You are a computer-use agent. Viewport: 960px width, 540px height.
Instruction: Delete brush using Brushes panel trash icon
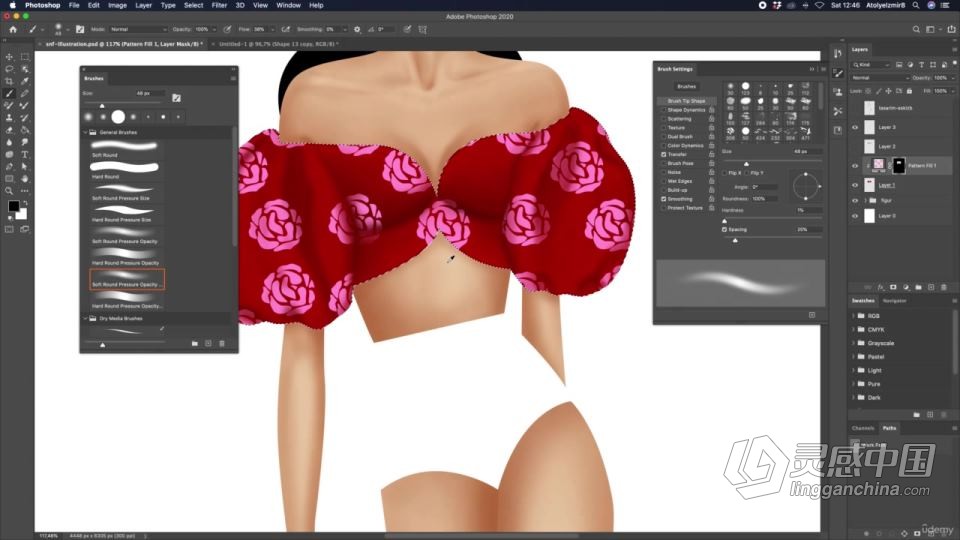tap(222, 343)
